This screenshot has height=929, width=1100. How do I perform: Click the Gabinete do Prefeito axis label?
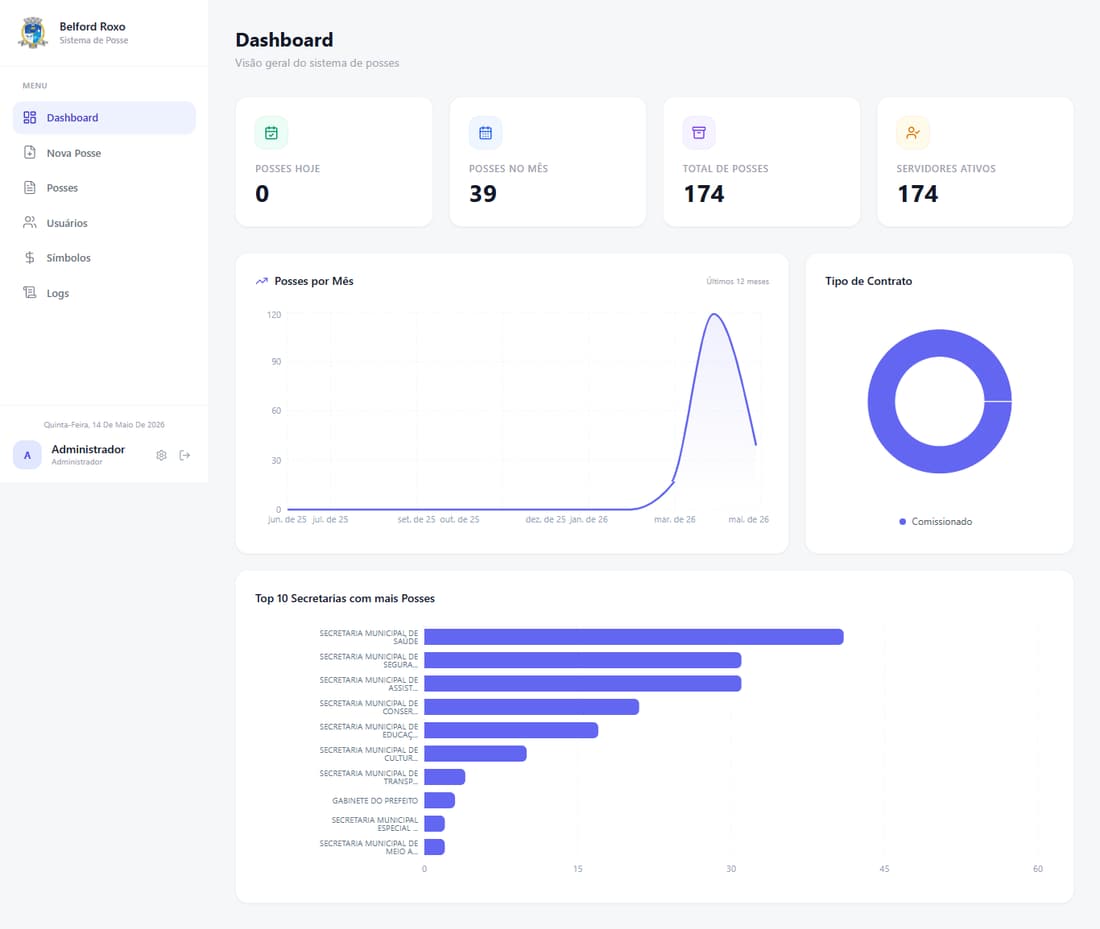tap(375, 801)
